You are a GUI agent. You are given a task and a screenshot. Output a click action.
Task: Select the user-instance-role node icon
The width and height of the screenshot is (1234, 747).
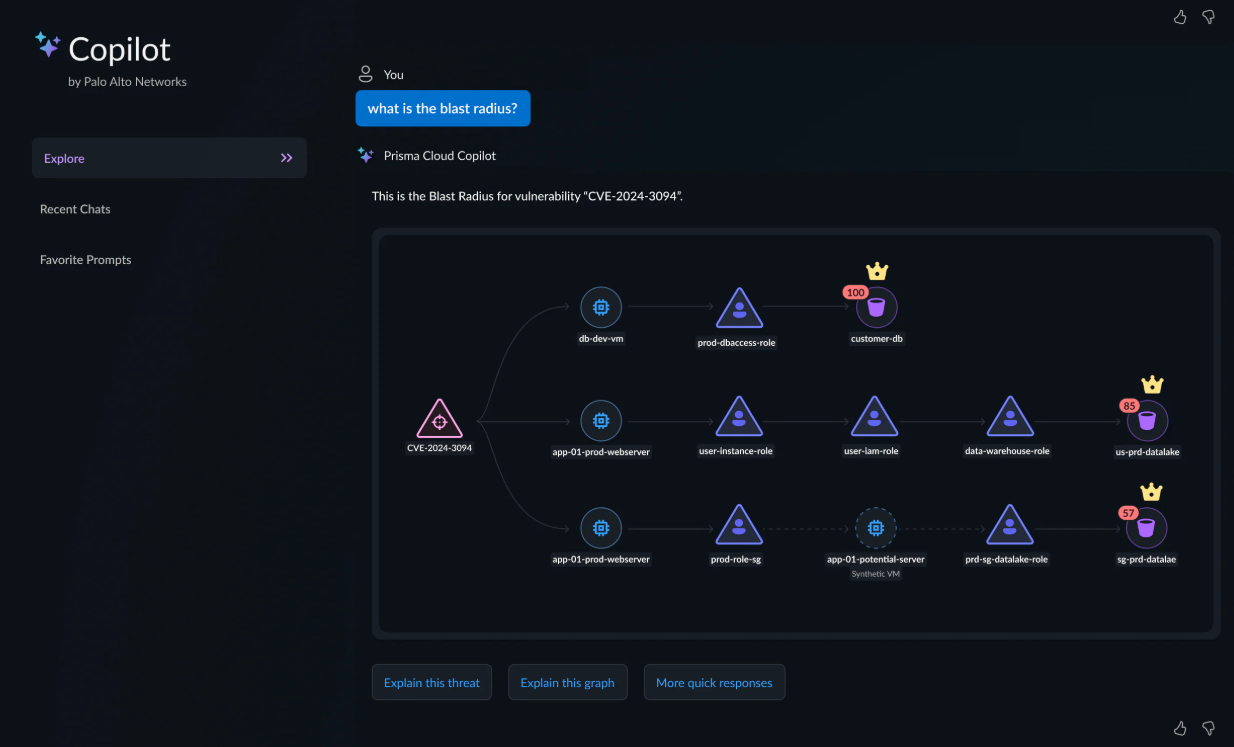tap(739, 418)
